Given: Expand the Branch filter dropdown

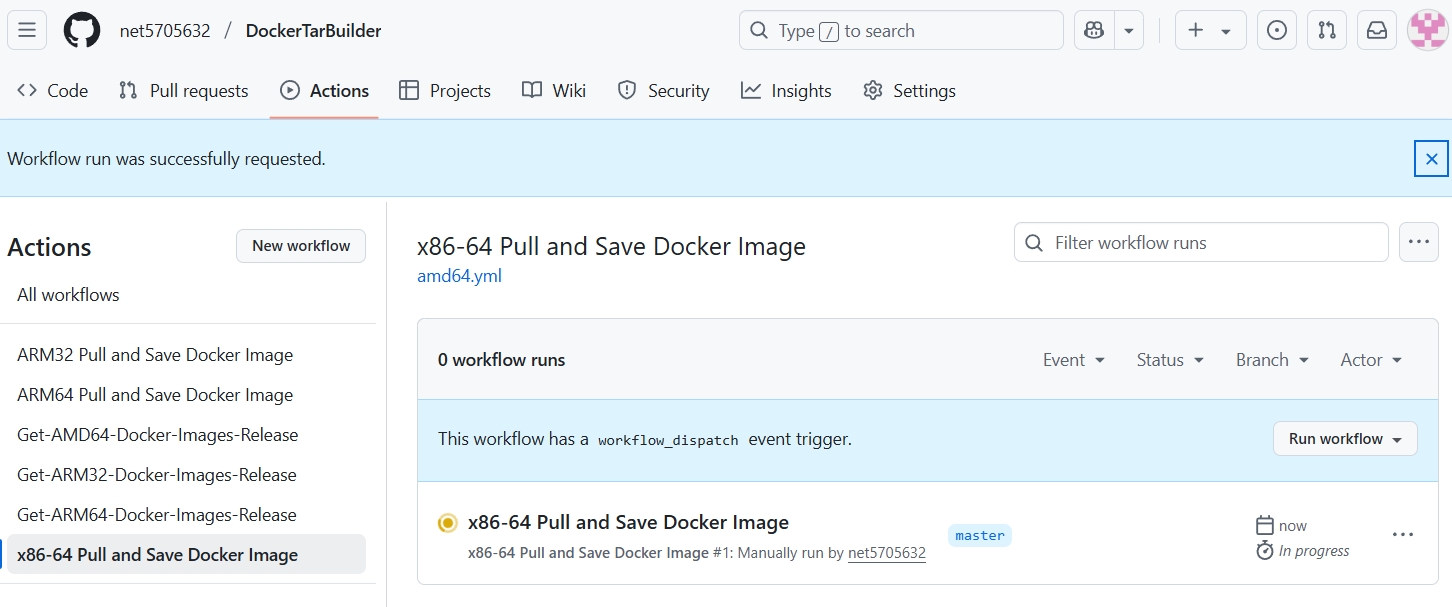Looking at the screenshot, I should click(x=1272, y=360).
